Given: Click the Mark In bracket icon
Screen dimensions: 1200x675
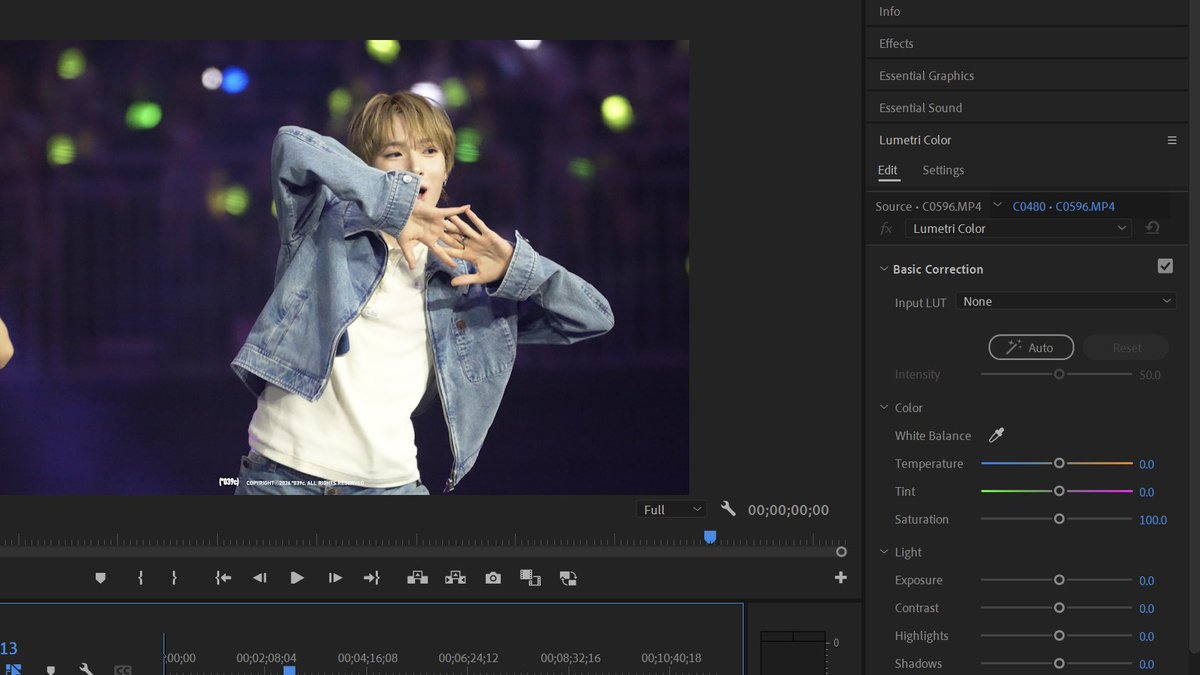Looking at the screenshot, I should (x=140, y=578).
